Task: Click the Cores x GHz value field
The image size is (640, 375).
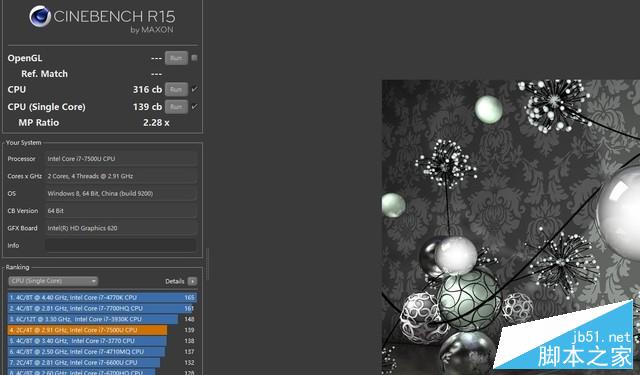Action: tap(121, 176)
